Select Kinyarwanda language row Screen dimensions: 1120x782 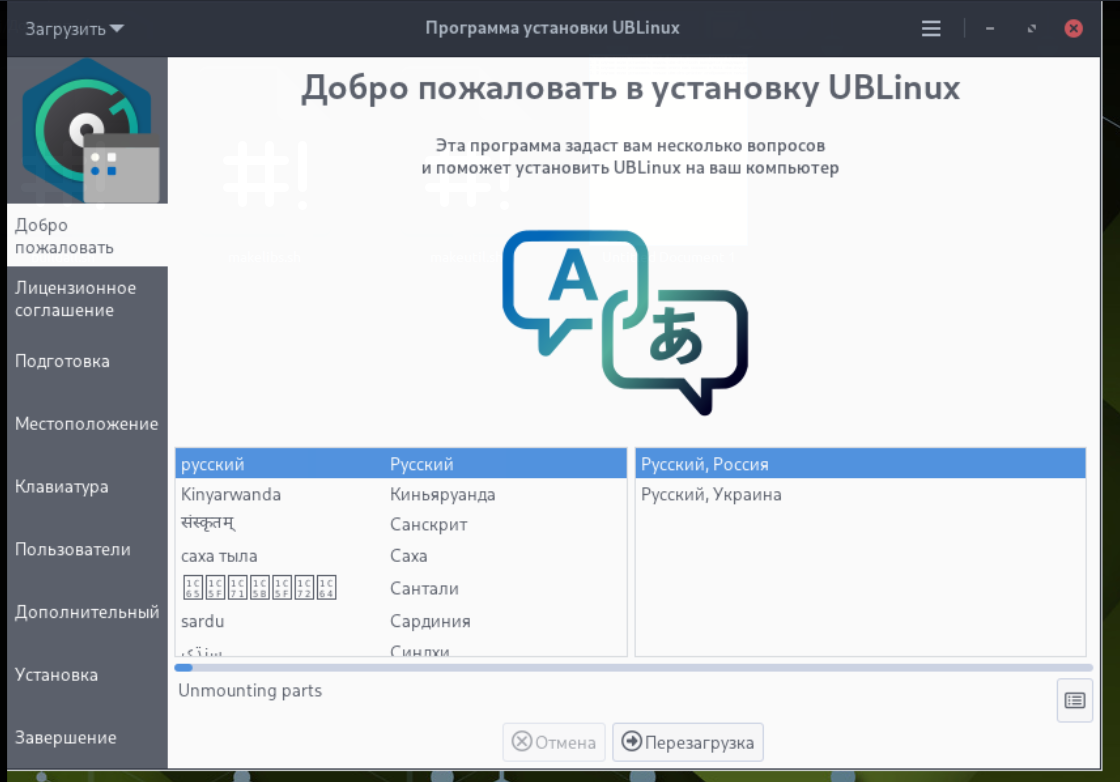[x=401, y=494]
